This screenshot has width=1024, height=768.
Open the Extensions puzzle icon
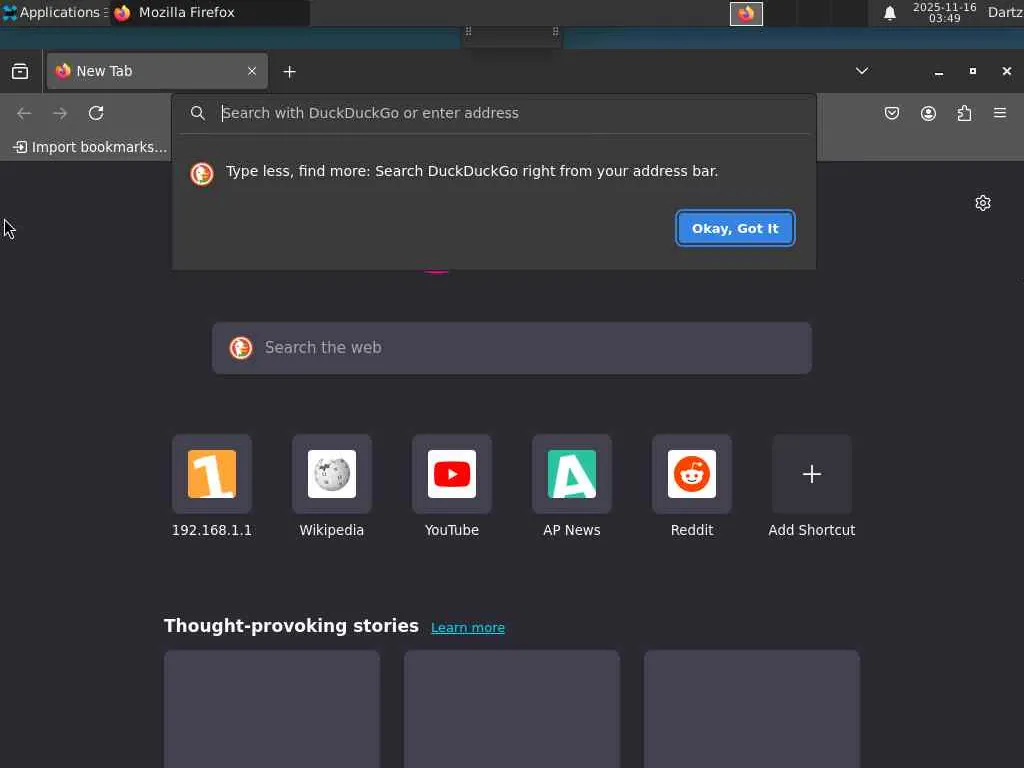click(964, 114)
